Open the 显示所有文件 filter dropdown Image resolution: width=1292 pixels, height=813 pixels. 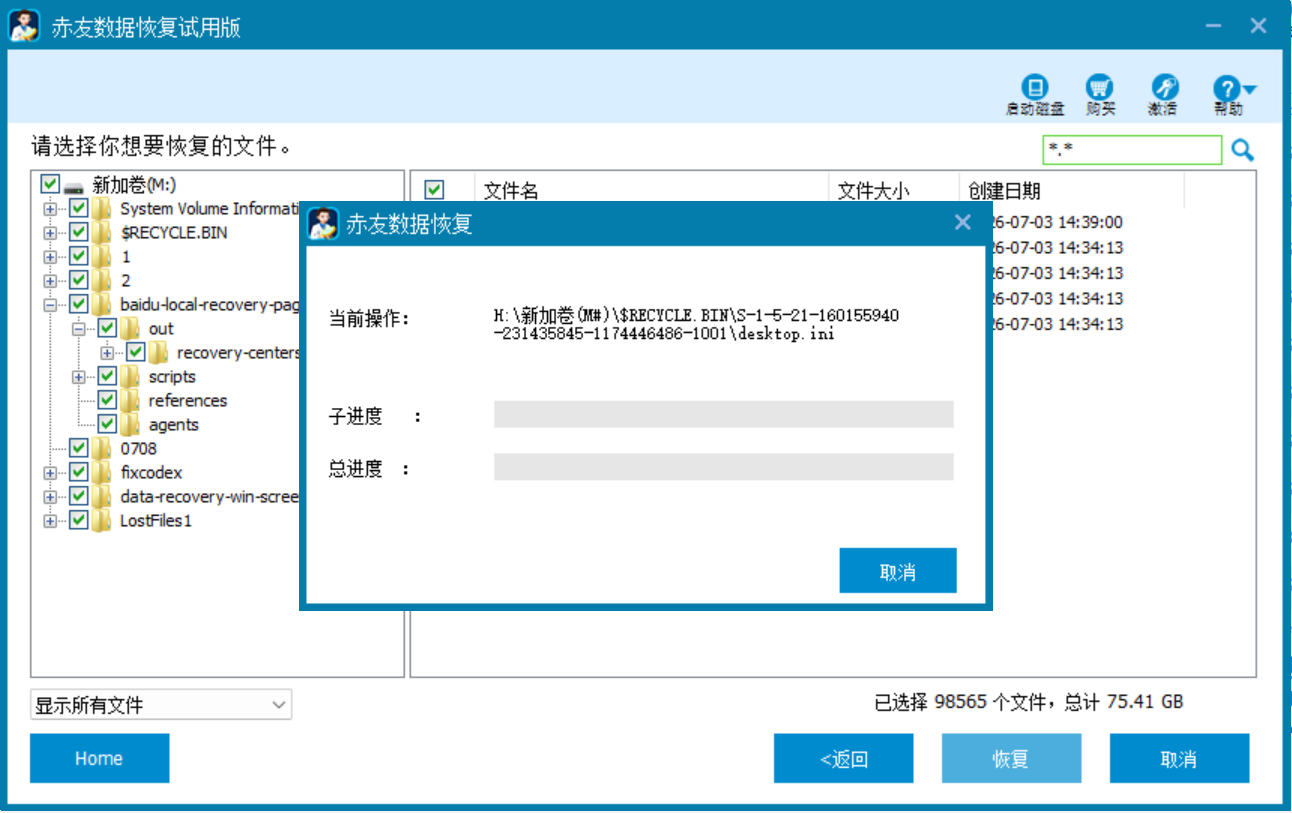(x=161, y=705)
